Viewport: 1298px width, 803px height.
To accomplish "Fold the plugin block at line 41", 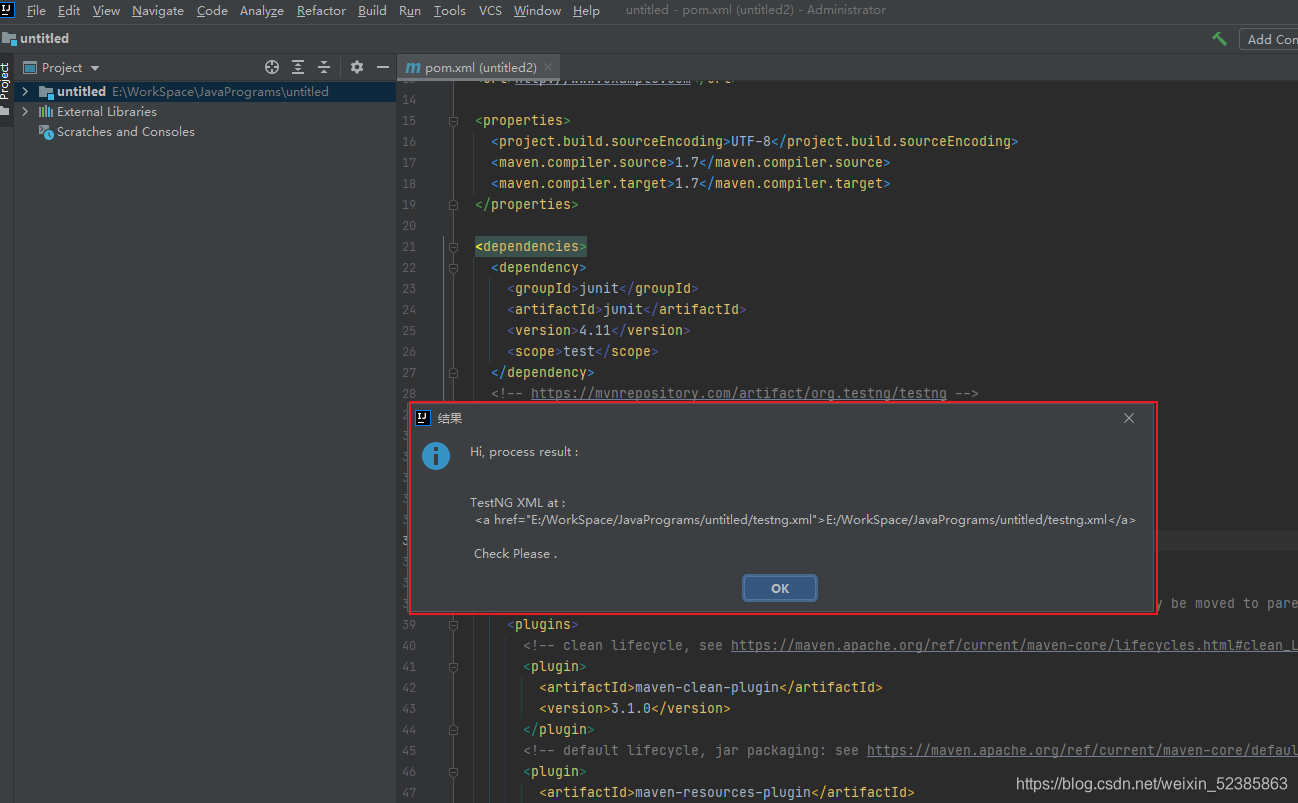I will click(x=454, y=666).
